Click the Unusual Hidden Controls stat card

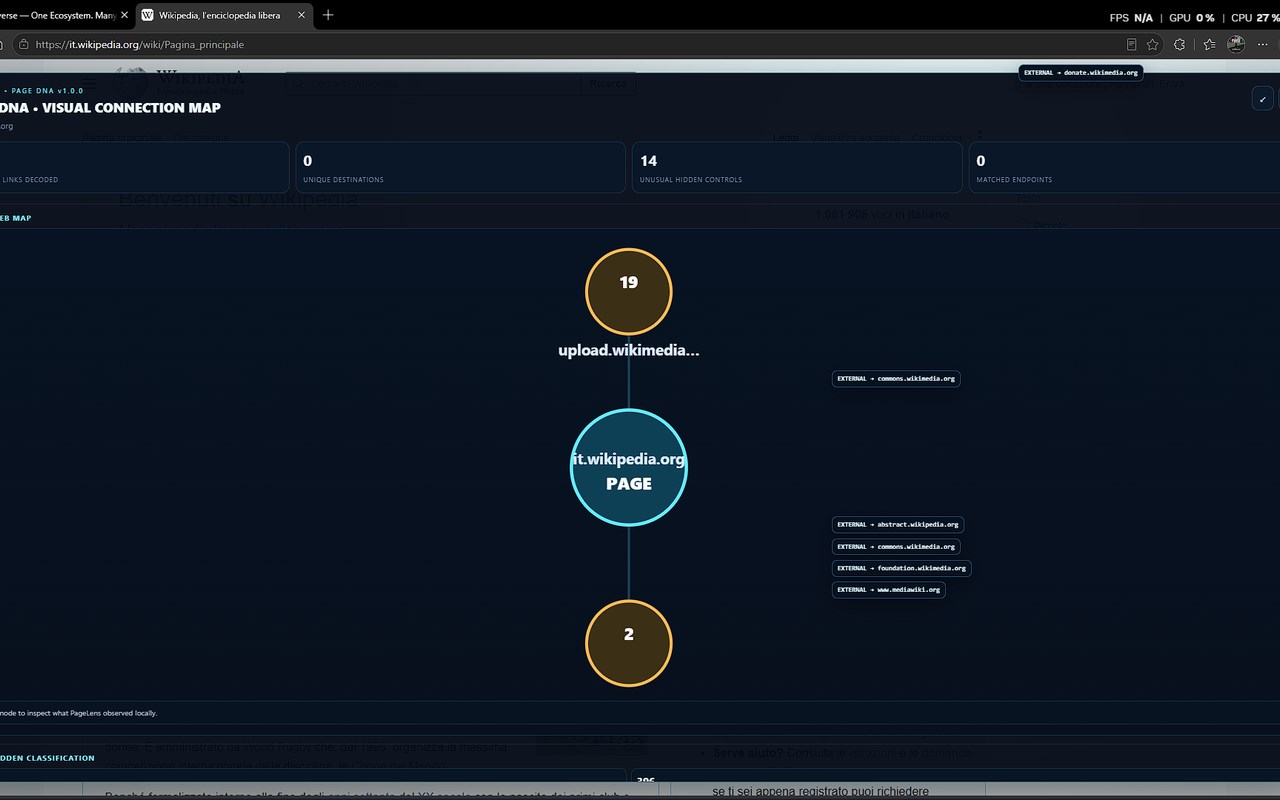pos(797,167)
